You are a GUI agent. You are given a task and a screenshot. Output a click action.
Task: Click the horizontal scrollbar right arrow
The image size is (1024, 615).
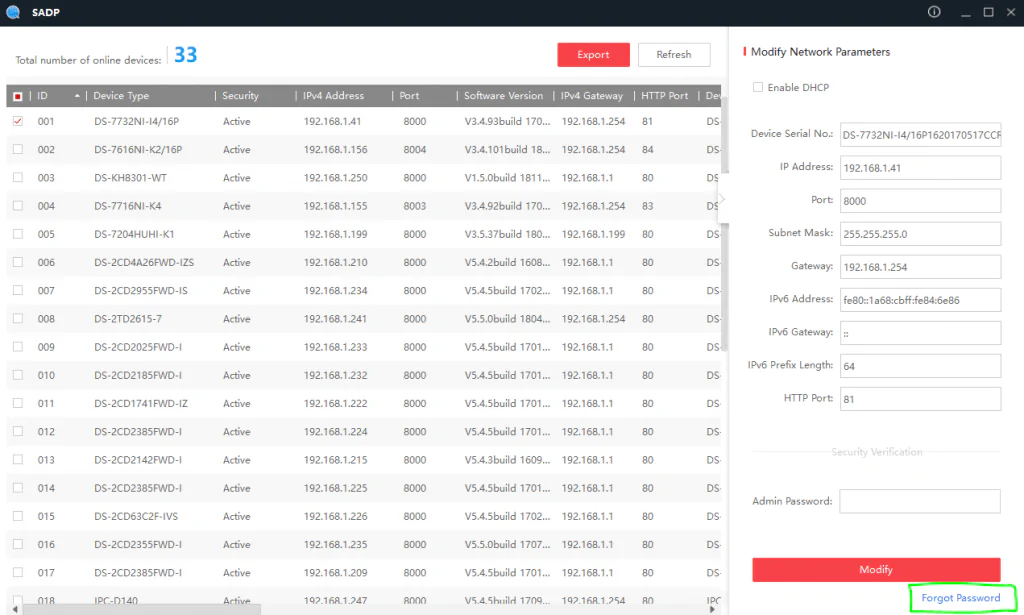coord(712,610)
